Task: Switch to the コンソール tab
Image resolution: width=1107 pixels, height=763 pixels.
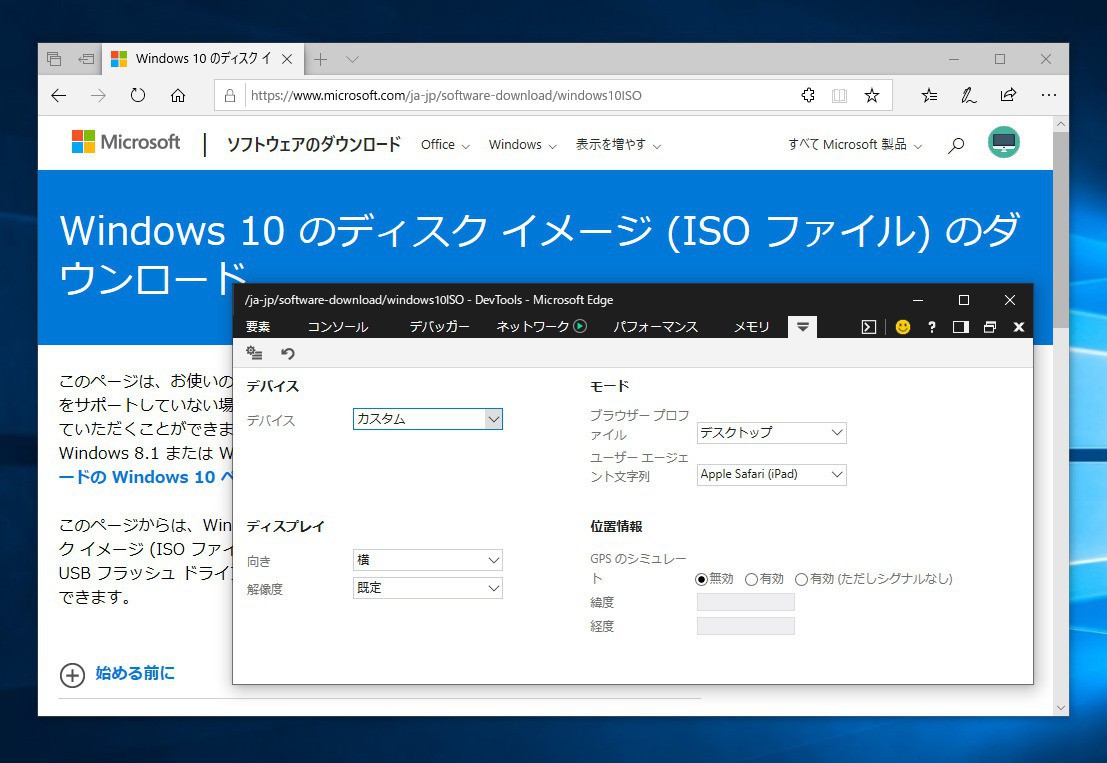Action: 338,327
